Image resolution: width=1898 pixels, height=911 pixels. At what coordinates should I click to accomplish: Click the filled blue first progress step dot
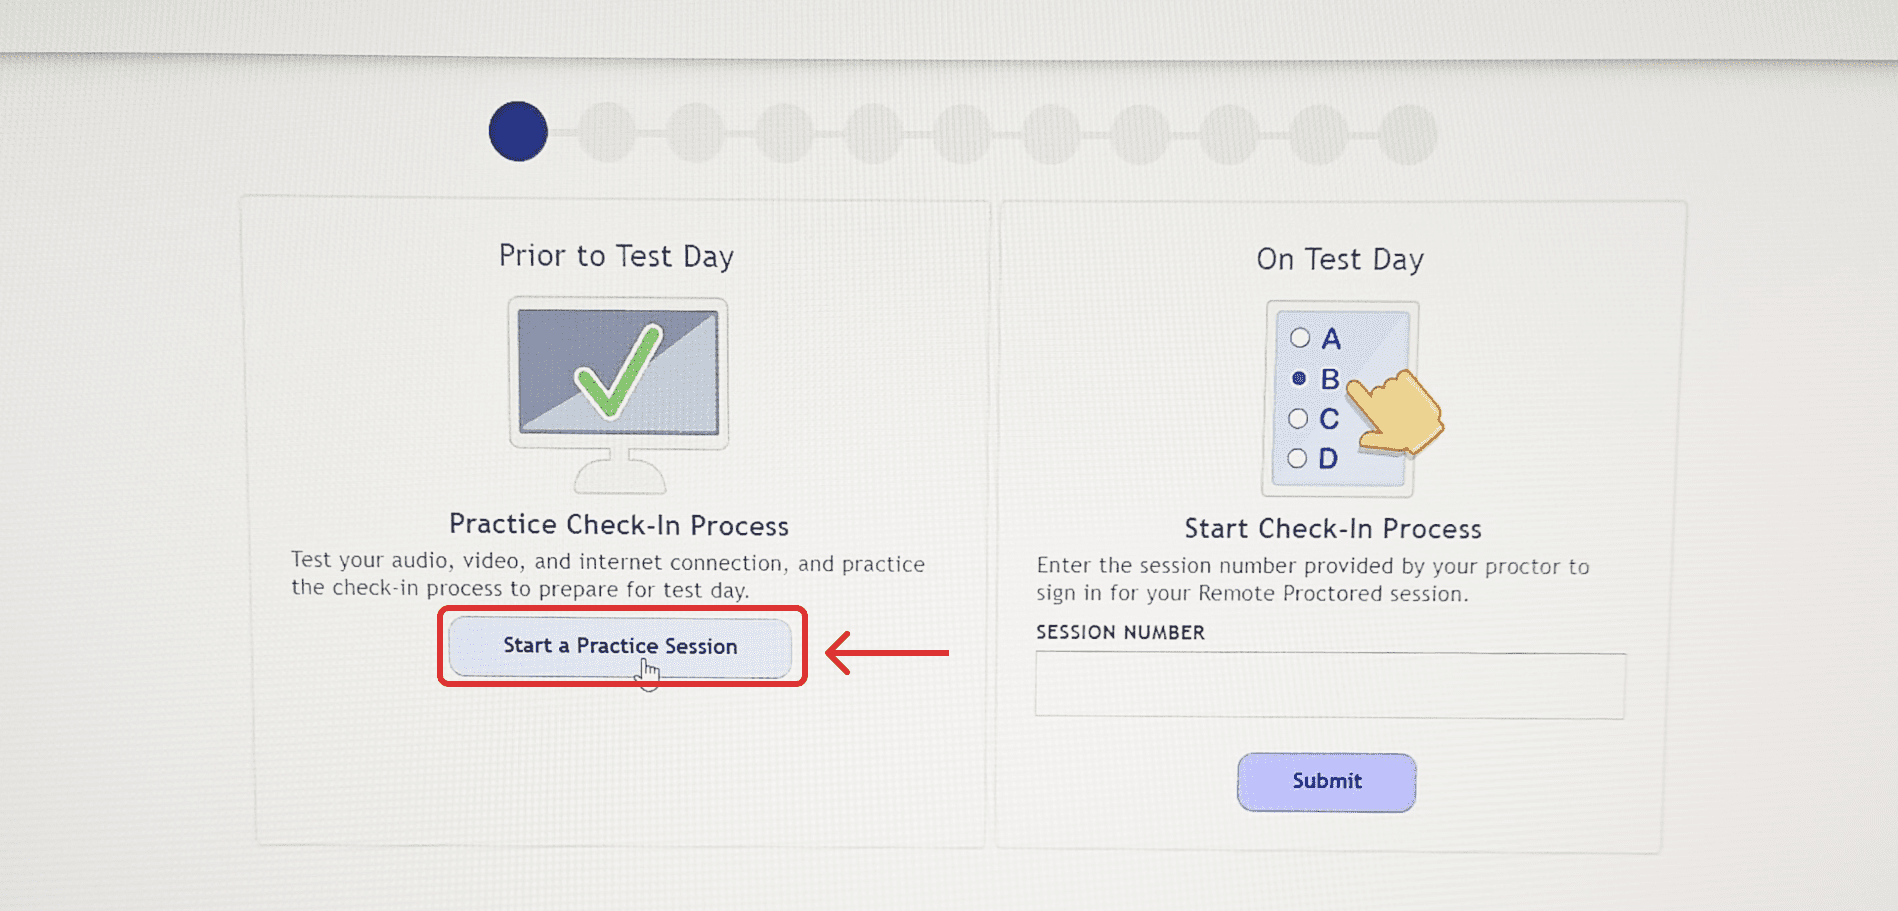tap(518, 132)
